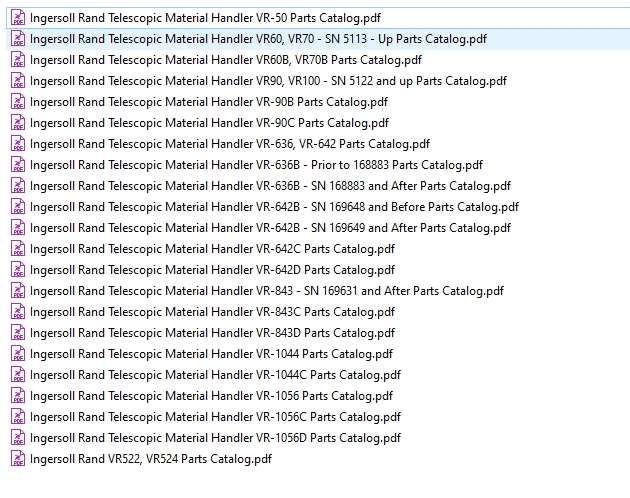Select file name VR-642C Parts Catalog.pdf
This screenshot has height=498, width=630.
tap(213, 249)
